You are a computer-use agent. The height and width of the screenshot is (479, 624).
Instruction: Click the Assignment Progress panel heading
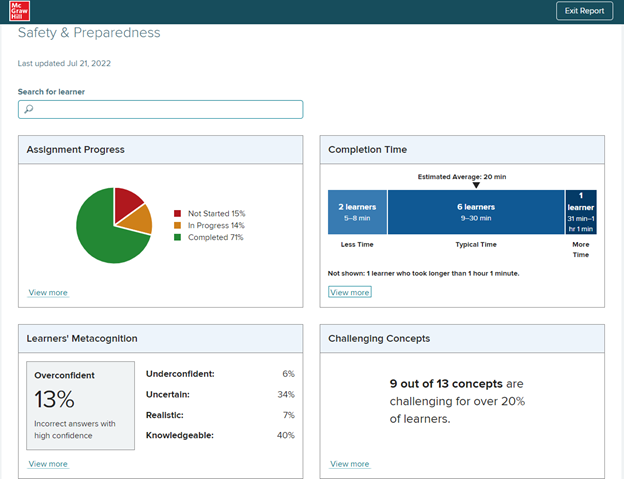click(x=76, y=150)
